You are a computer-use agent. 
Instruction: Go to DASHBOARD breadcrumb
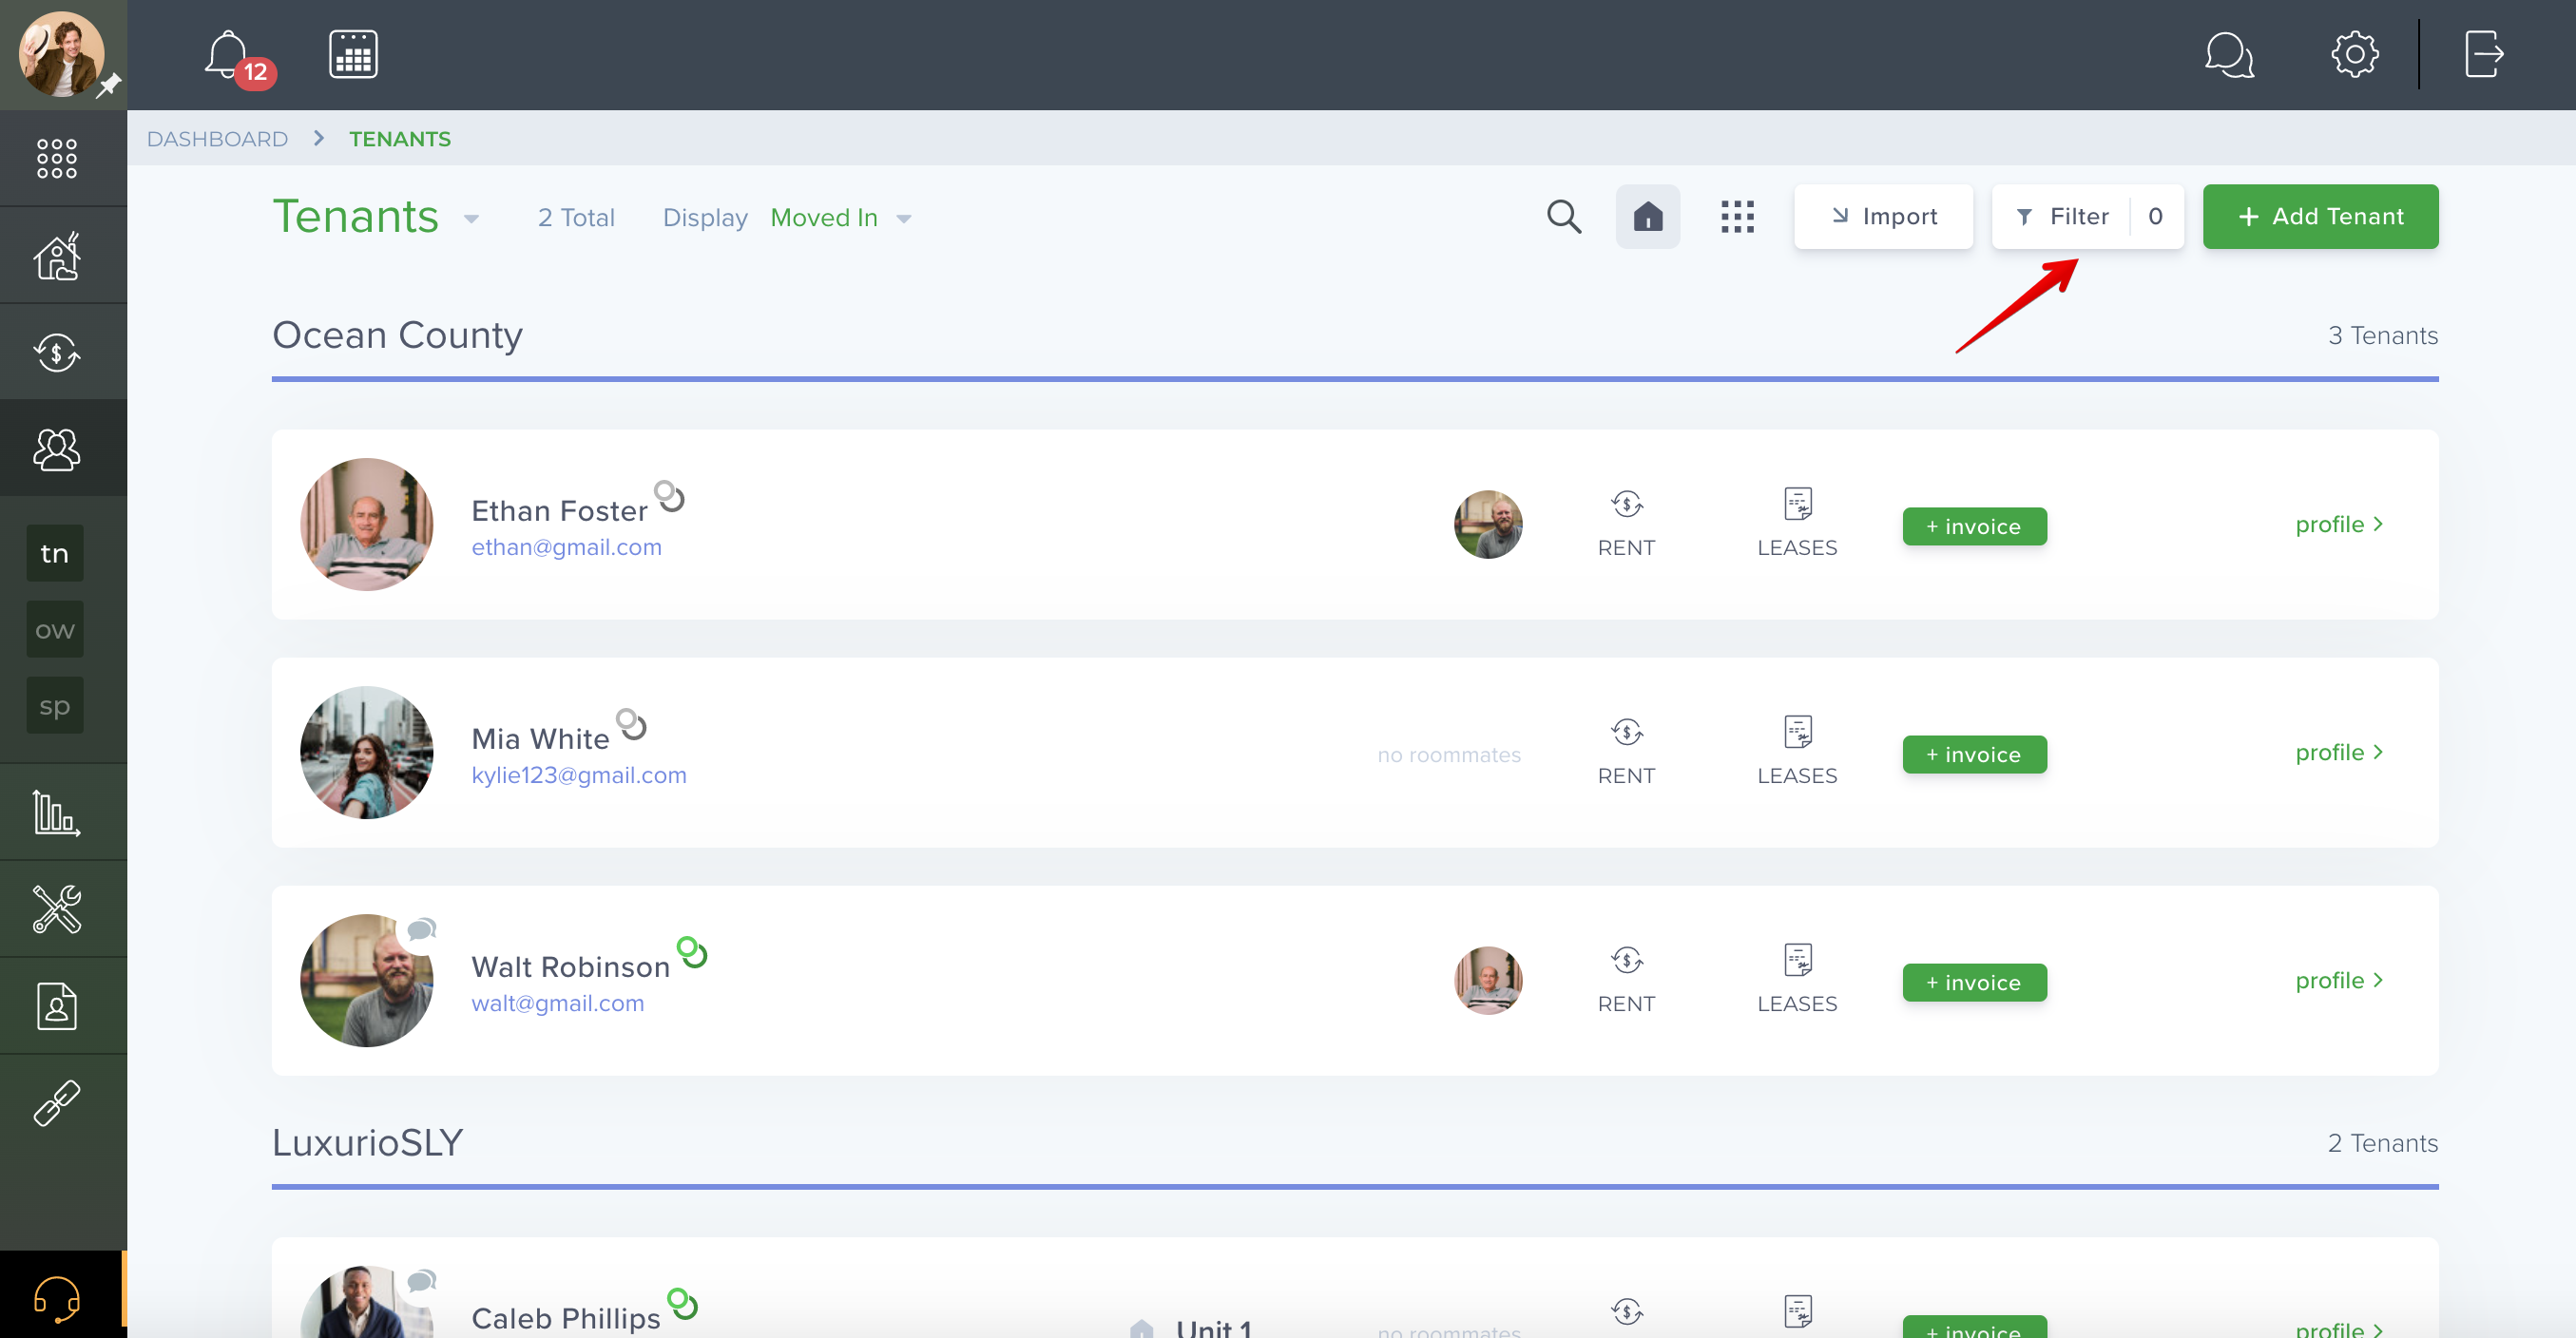pyautogui.click(x=217, y=139)
